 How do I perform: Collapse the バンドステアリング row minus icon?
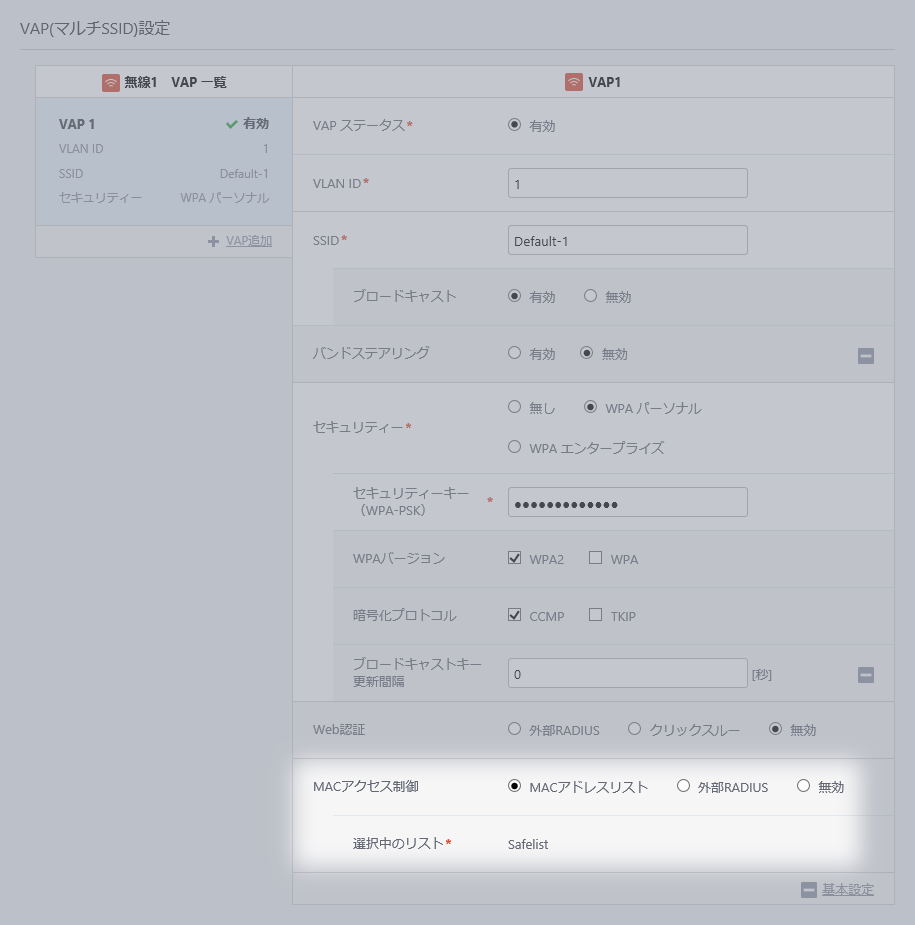(x=866, y=355)
